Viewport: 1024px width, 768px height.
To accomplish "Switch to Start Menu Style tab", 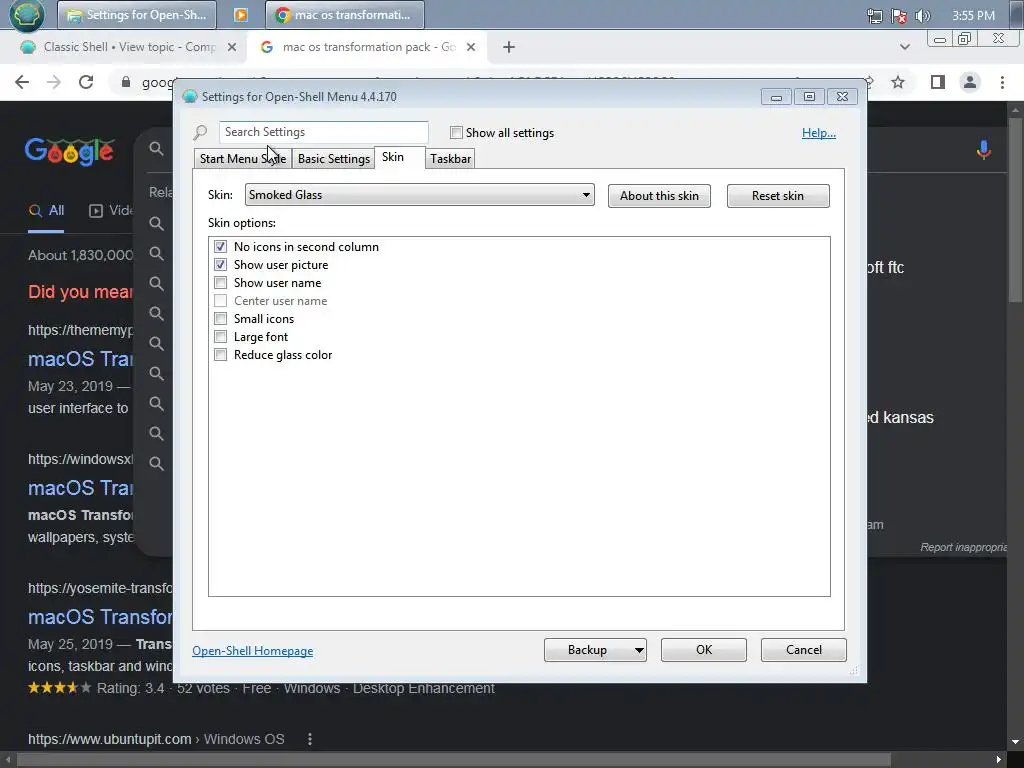I will coord(242,159).
